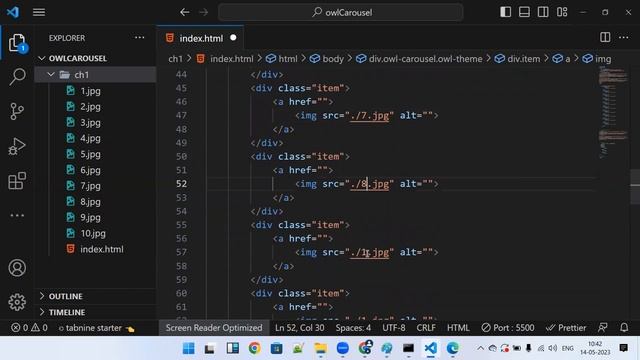This screenshot has width=640, height=360.
Task: Open editor More Actions ellipsis
Action: point(624,38)
